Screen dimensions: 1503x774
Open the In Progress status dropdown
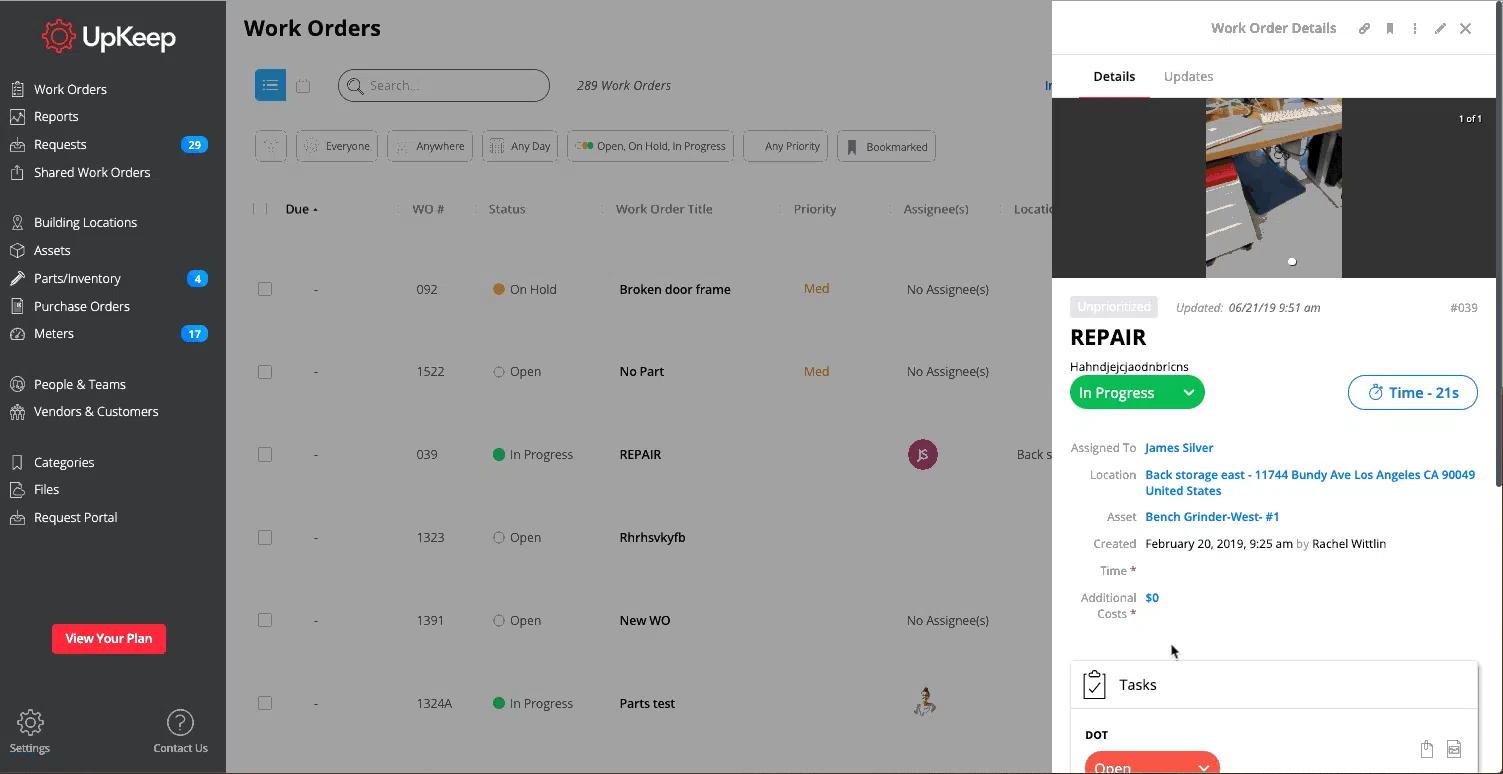pyautogui.click(x=1137, y=393)
